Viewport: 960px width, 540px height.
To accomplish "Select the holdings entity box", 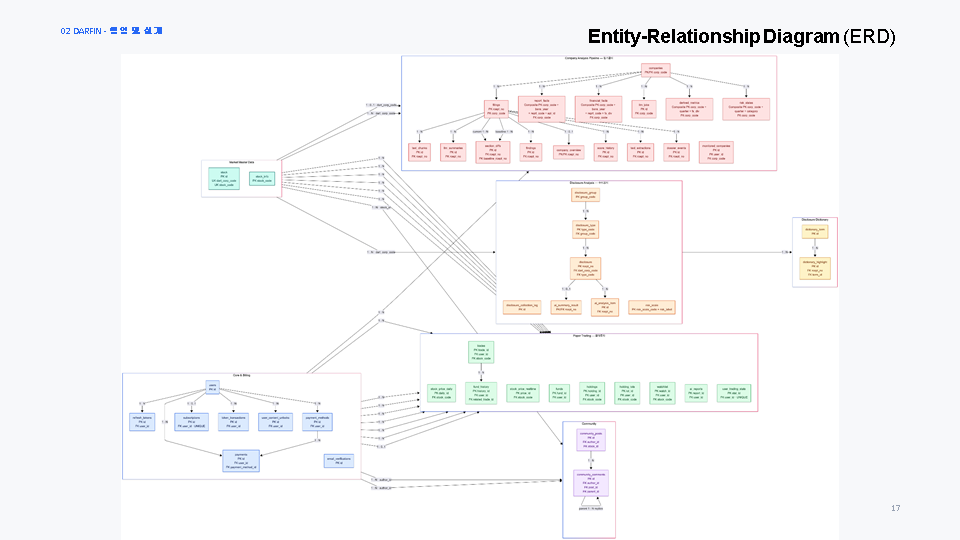I will [592, 393].
